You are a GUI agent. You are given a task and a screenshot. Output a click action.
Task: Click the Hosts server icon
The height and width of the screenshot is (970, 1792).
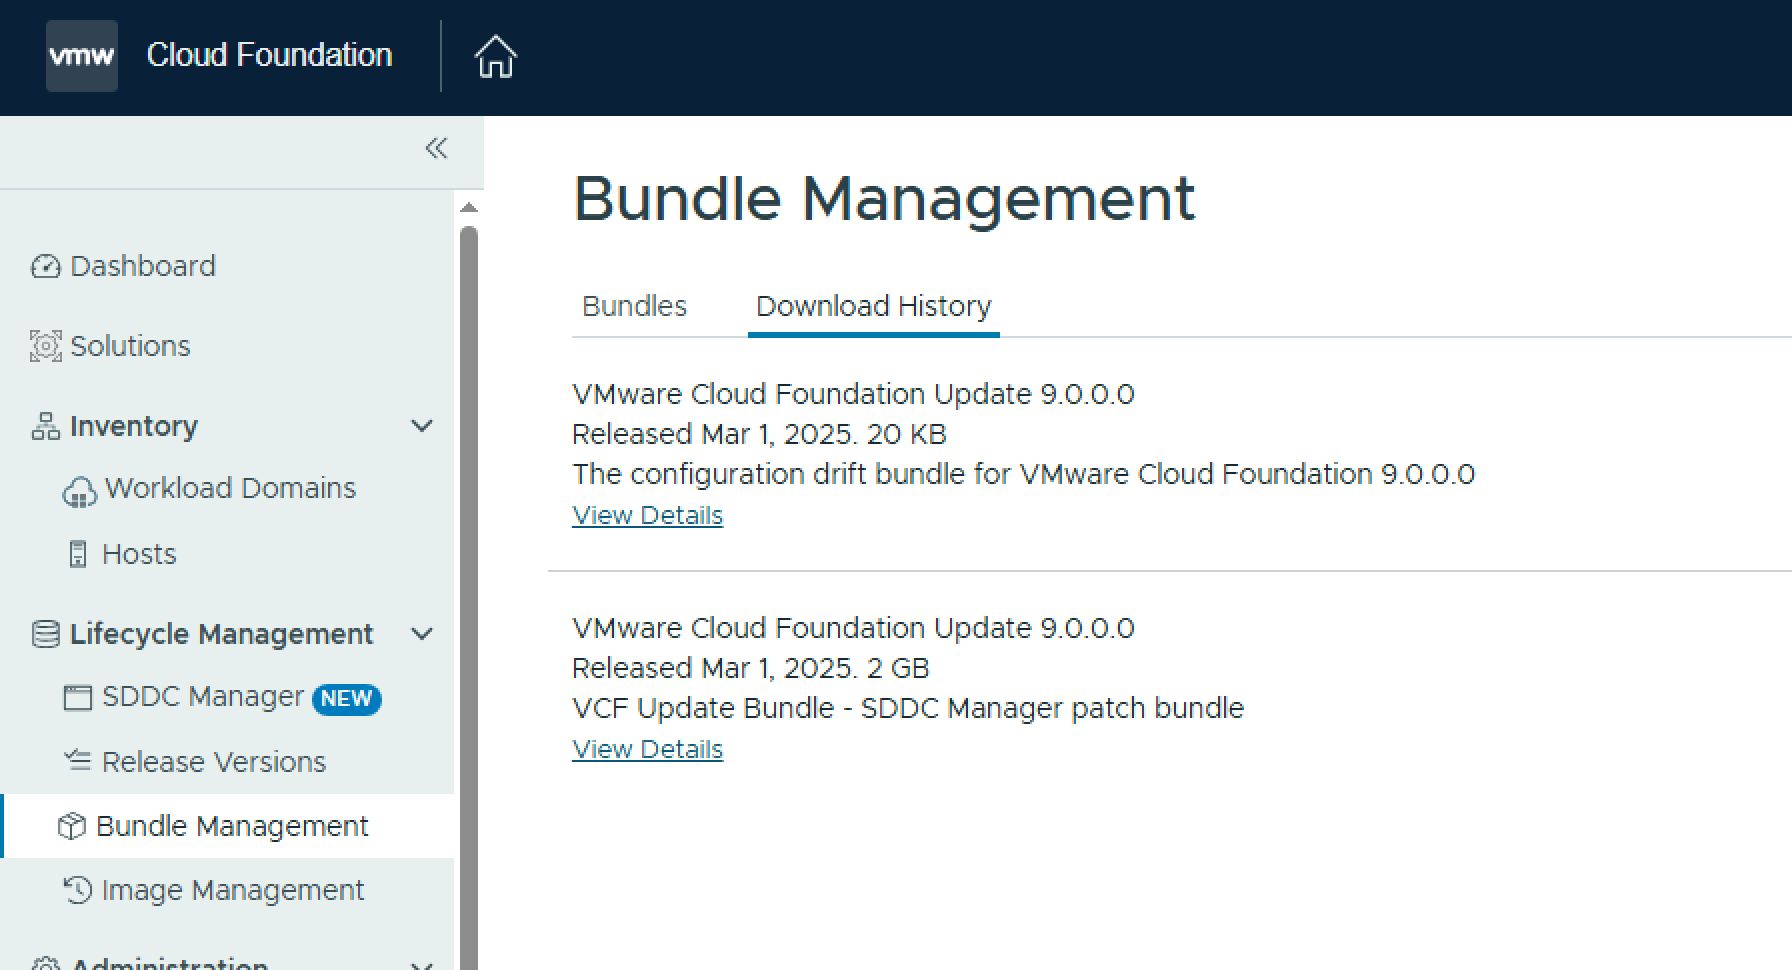78,554
